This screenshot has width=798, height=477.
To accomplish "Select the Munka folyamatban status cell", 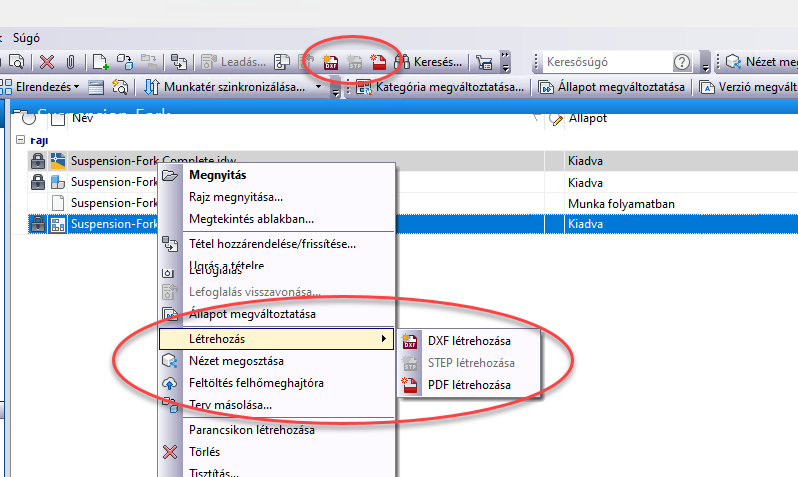I will tap(621, 204).
